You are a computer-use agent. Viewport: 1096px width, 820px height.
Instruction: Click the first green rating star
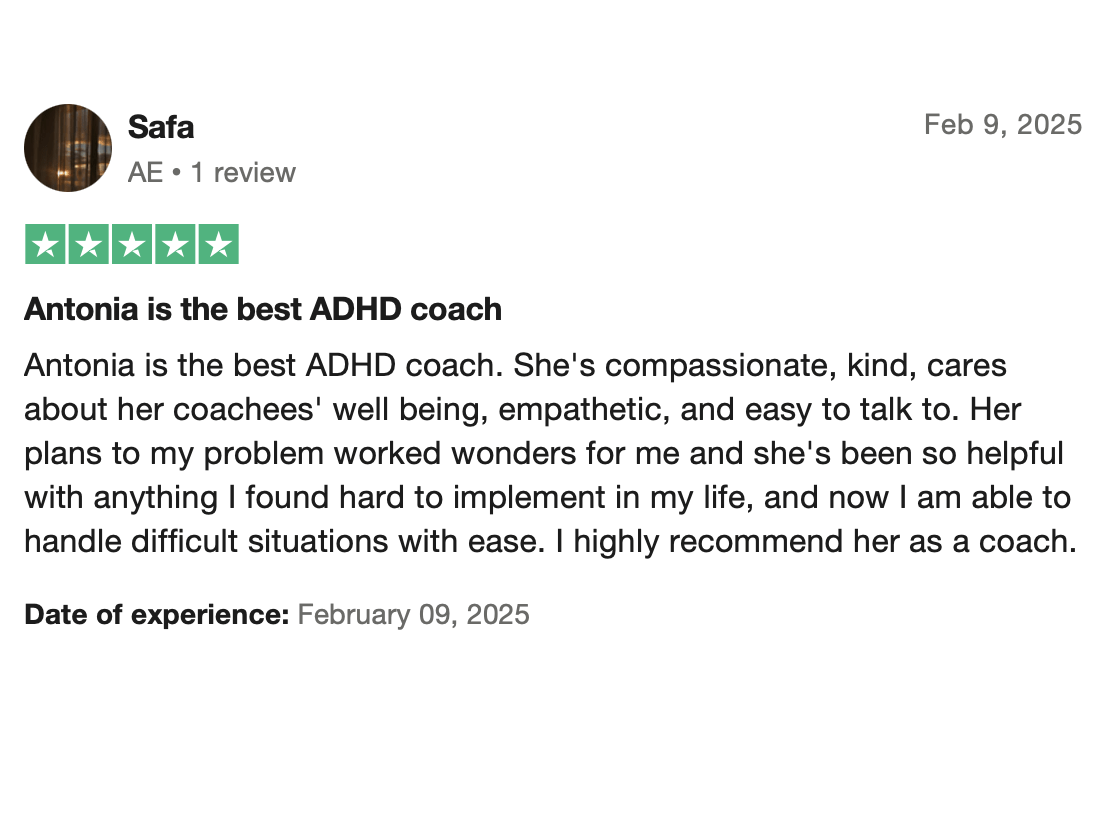(45, 244)
